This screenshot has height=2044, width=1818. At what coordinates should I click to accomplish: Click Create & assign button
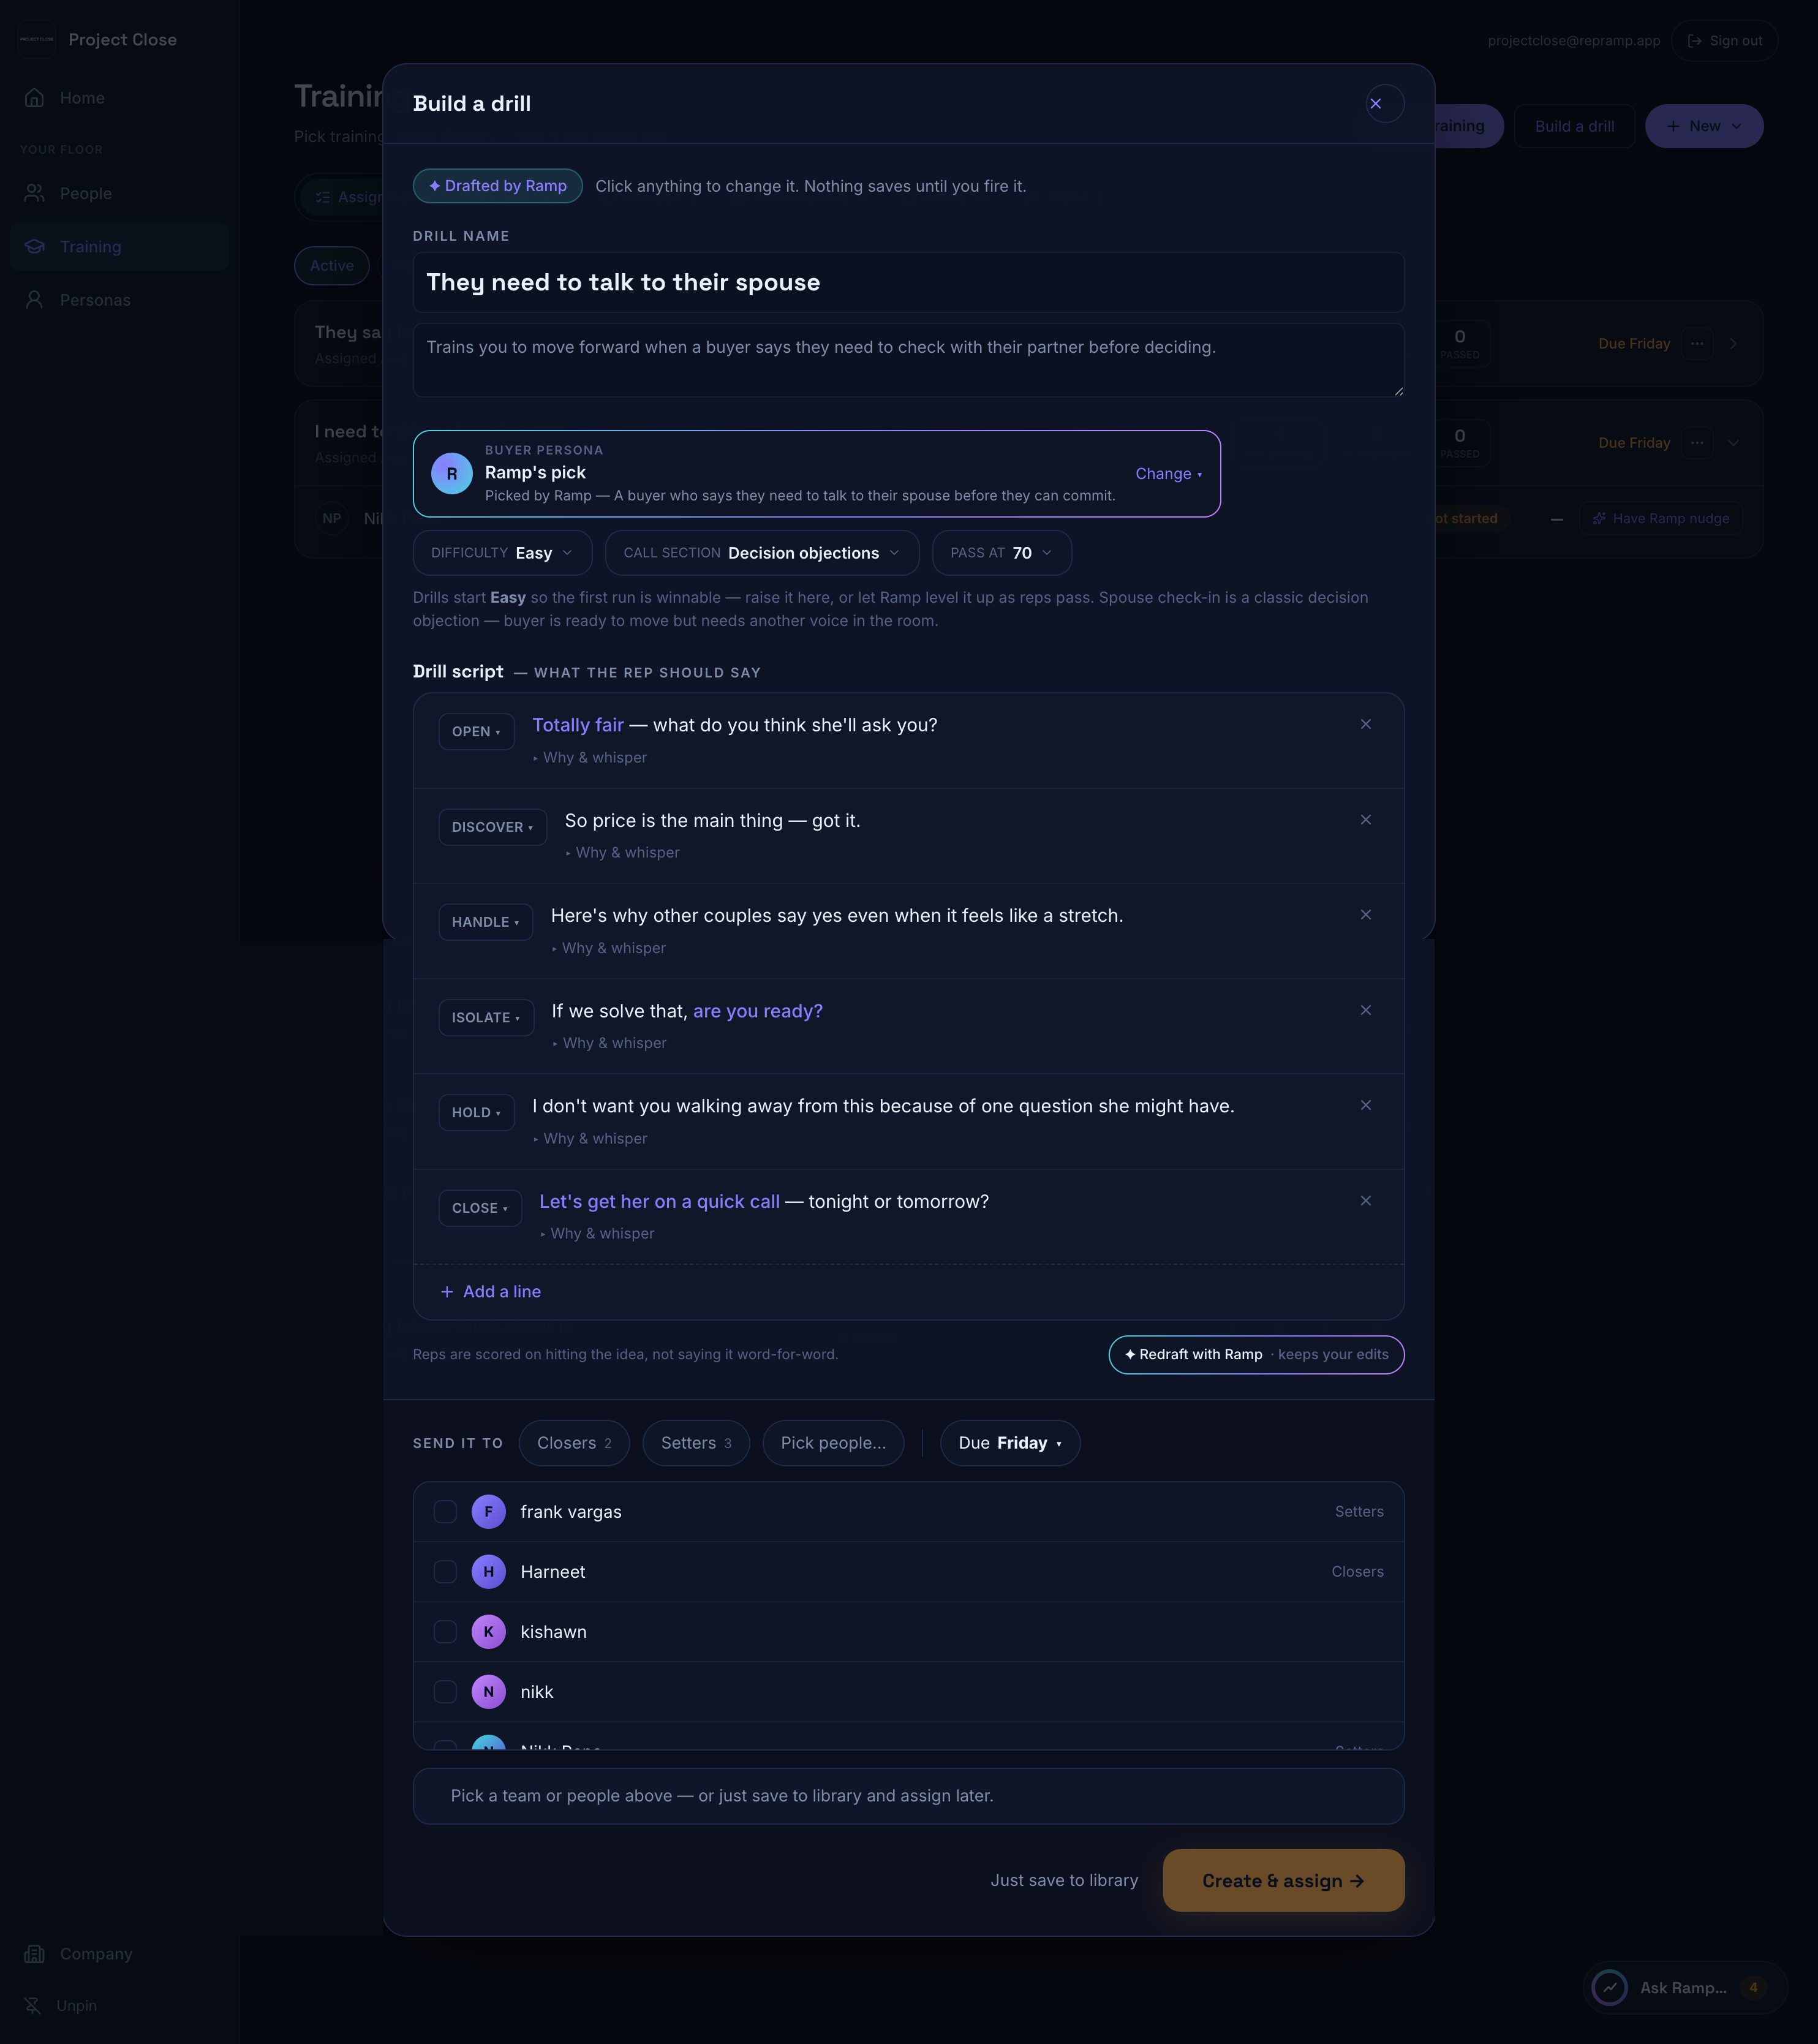click(1283, 1881)
